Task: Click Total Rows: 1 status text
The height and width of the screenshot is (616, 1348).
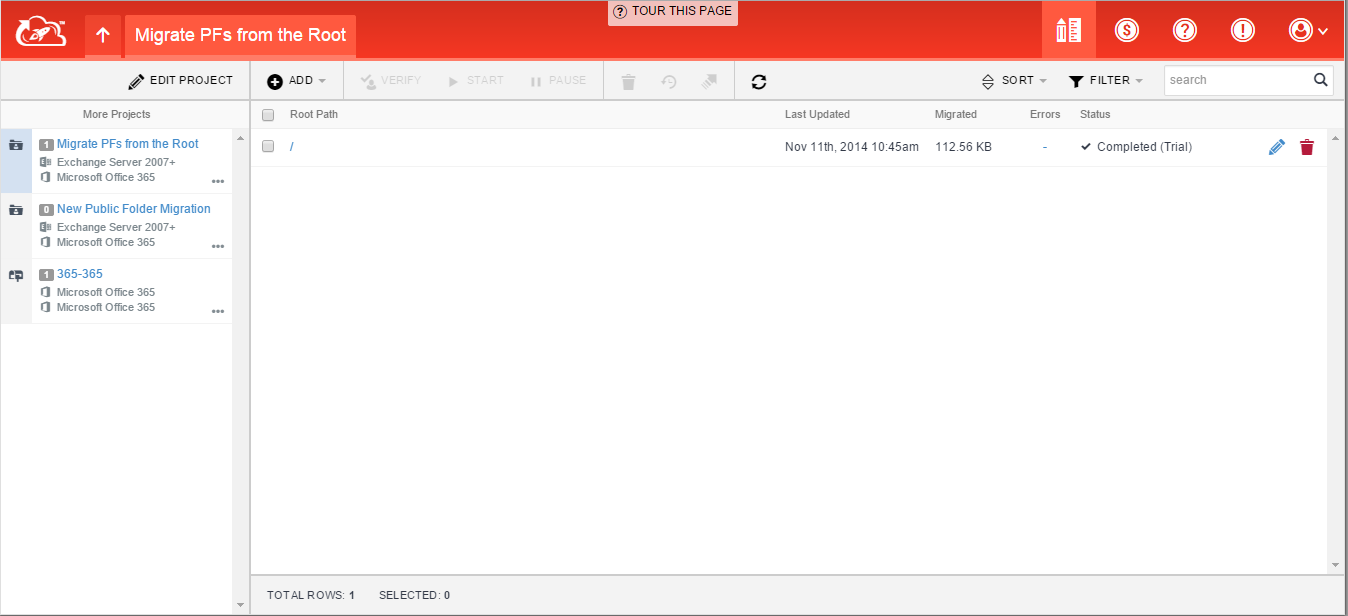Action: coord(311,595)
